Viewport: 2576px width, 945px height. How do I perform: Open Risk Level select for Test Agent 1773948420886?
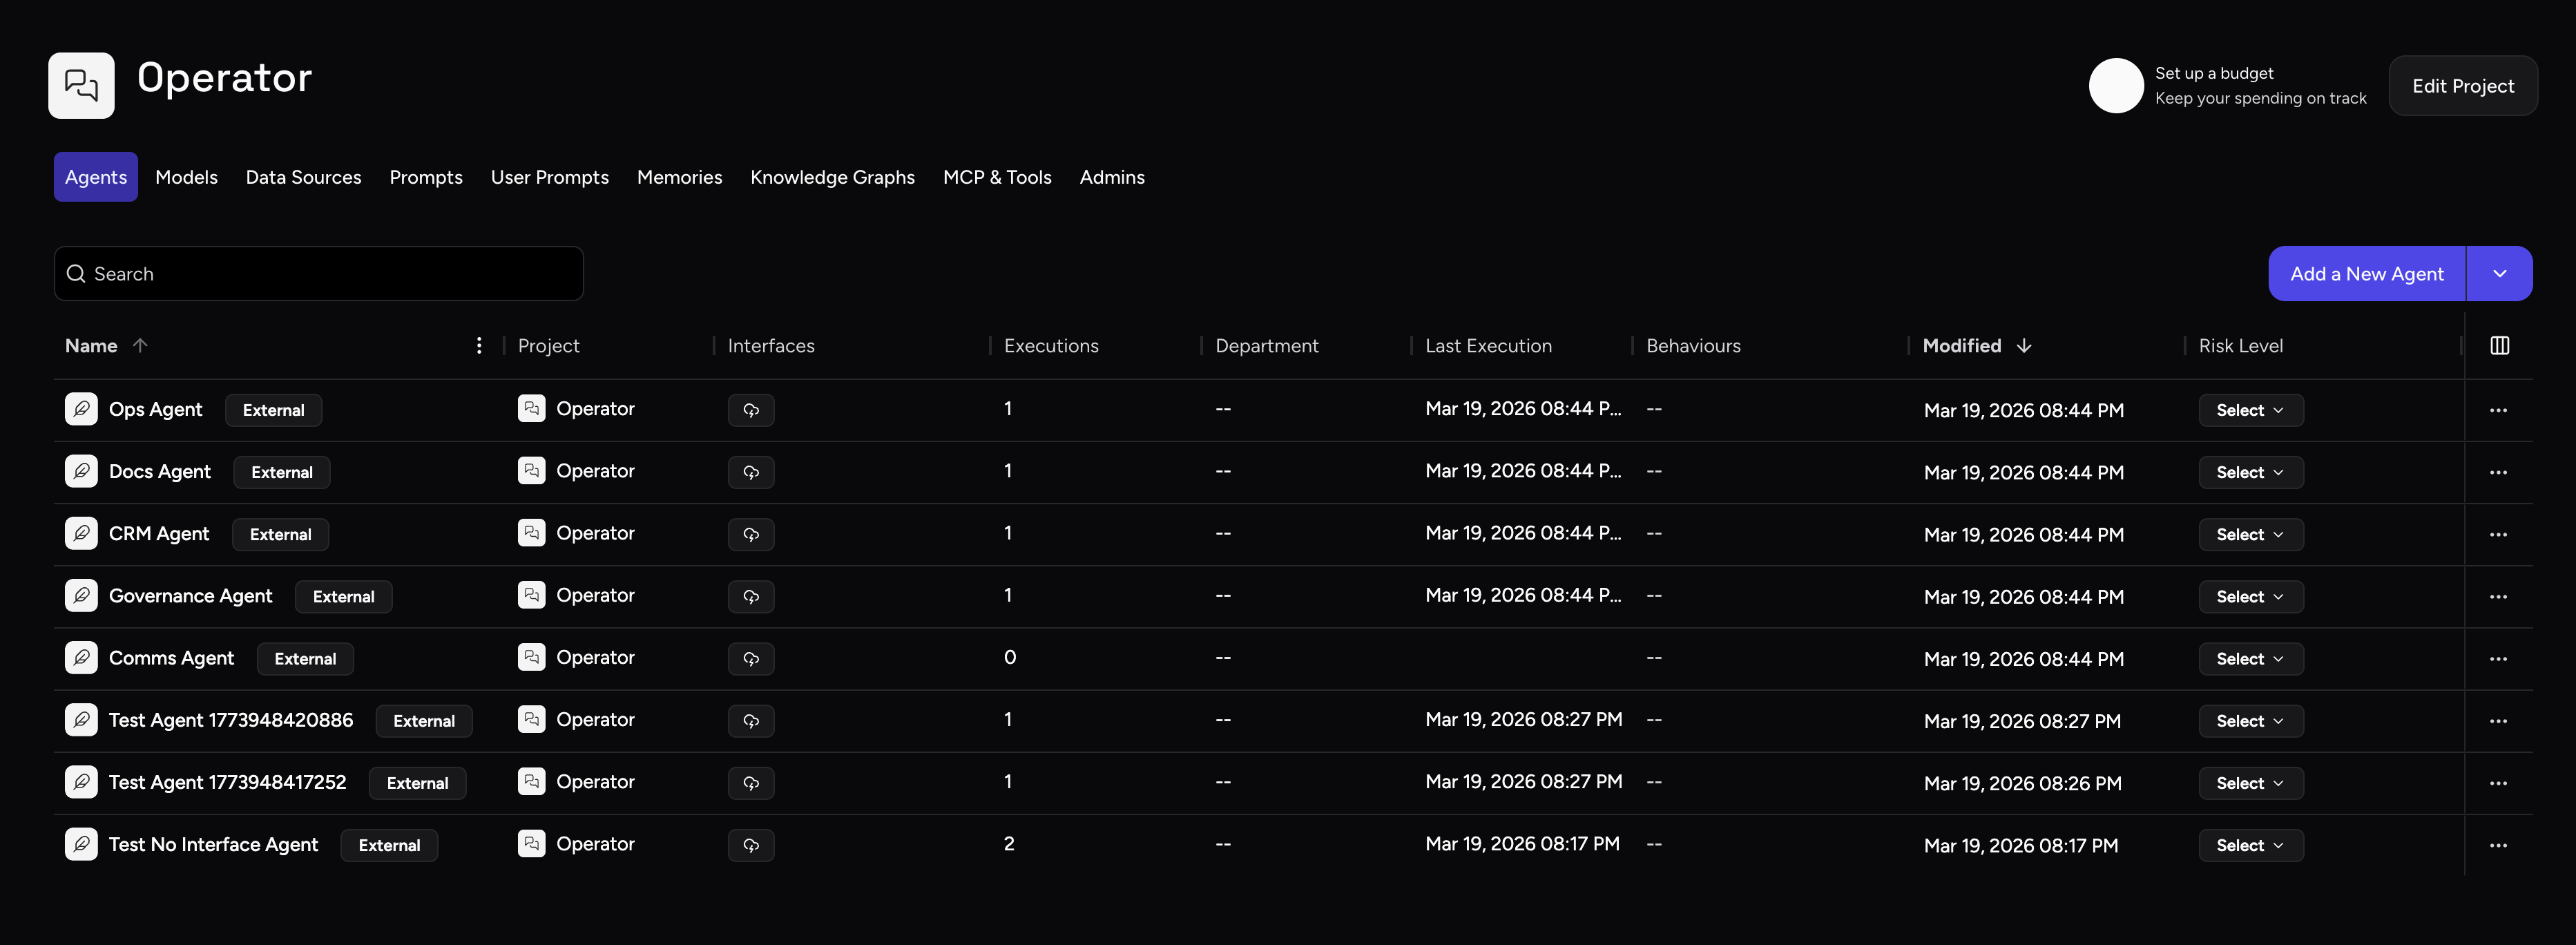click(x=2250, y=721)
